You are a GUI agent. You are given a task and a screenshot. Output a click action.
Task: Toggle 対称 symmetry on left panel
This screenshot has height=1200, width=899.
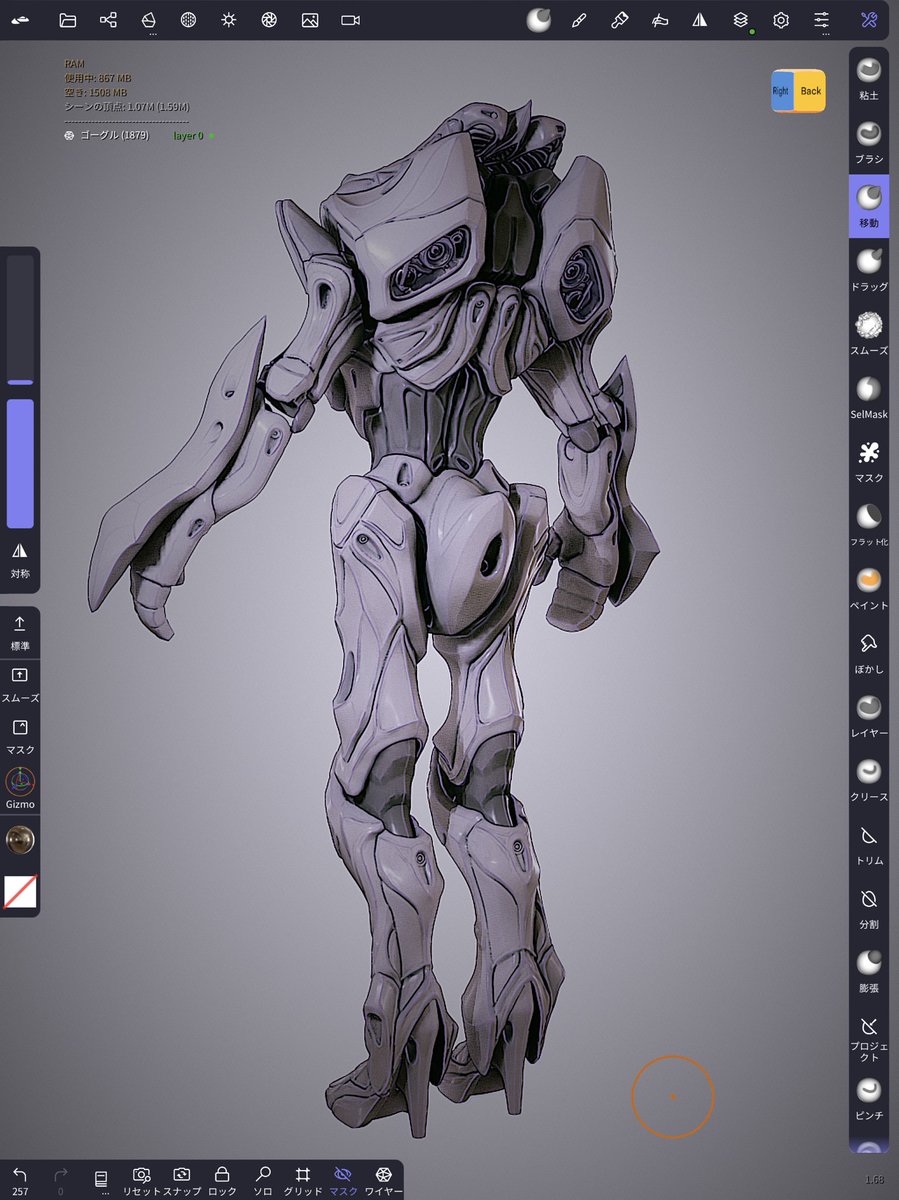click(20, 561)
